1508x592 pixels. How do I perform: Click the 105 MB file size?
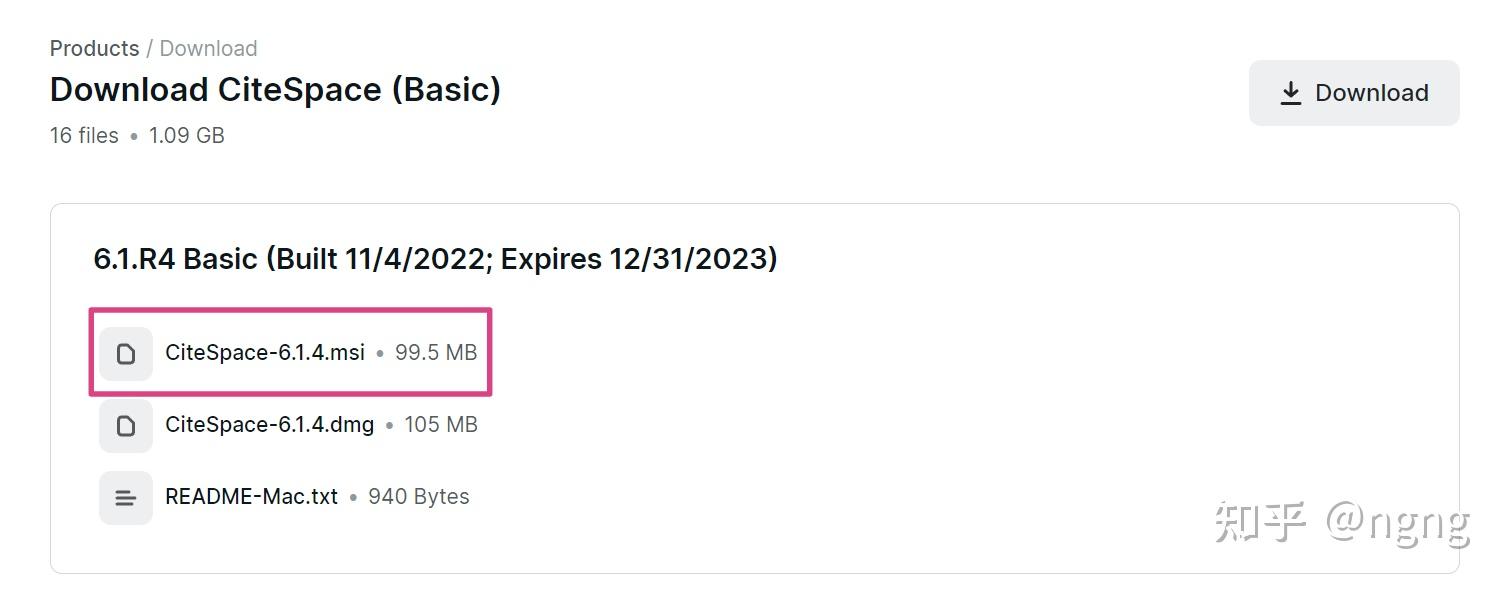coord(441,425)
